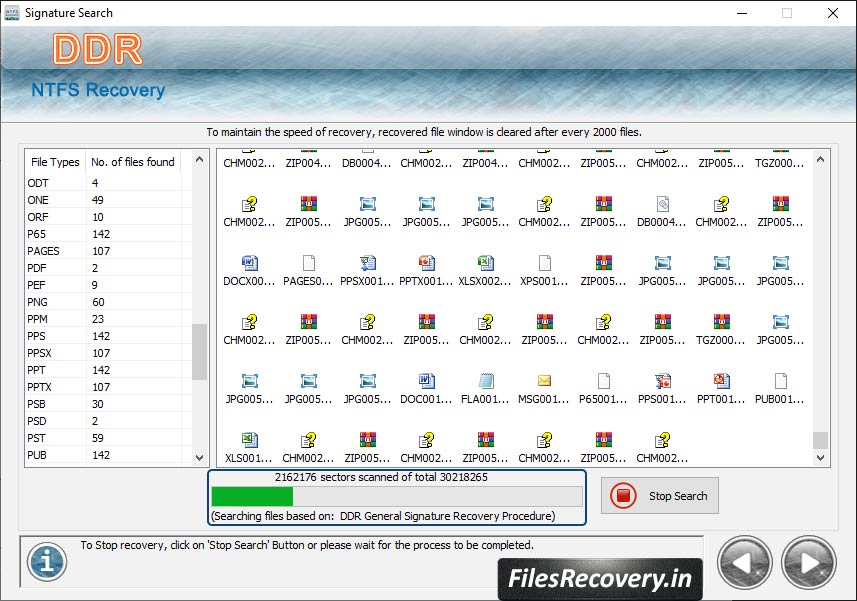The width and height of the screenshot is (857, 601).
Task: Click the green sector scan progress bar
Action: coord(397,496)
